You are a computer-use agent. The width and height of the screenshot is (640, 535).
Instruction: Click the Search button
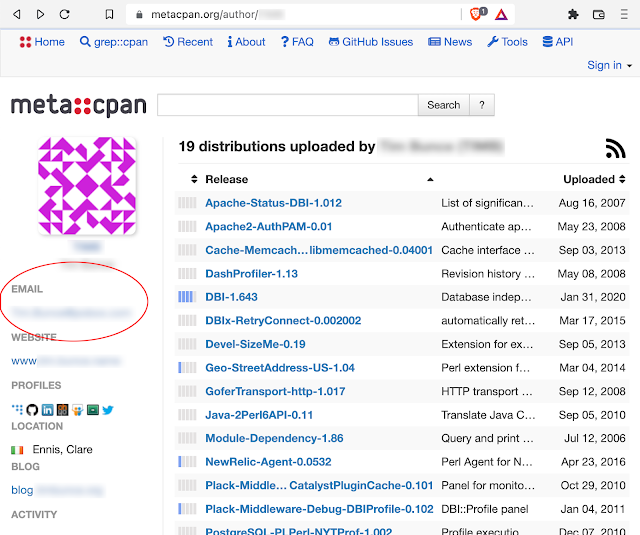coord(444,105)
